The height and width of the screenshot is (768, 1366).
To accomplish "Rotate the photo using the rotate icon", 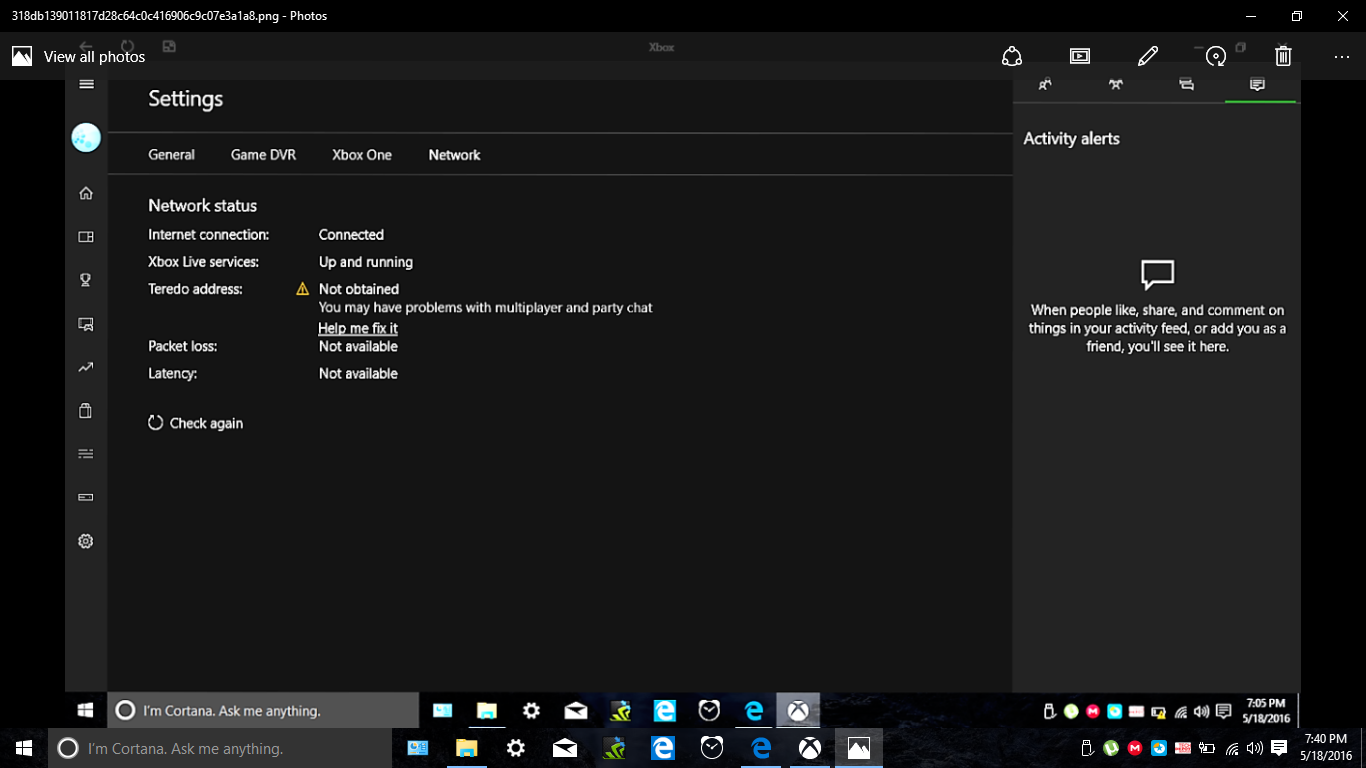I will [x=1216, y=56].
